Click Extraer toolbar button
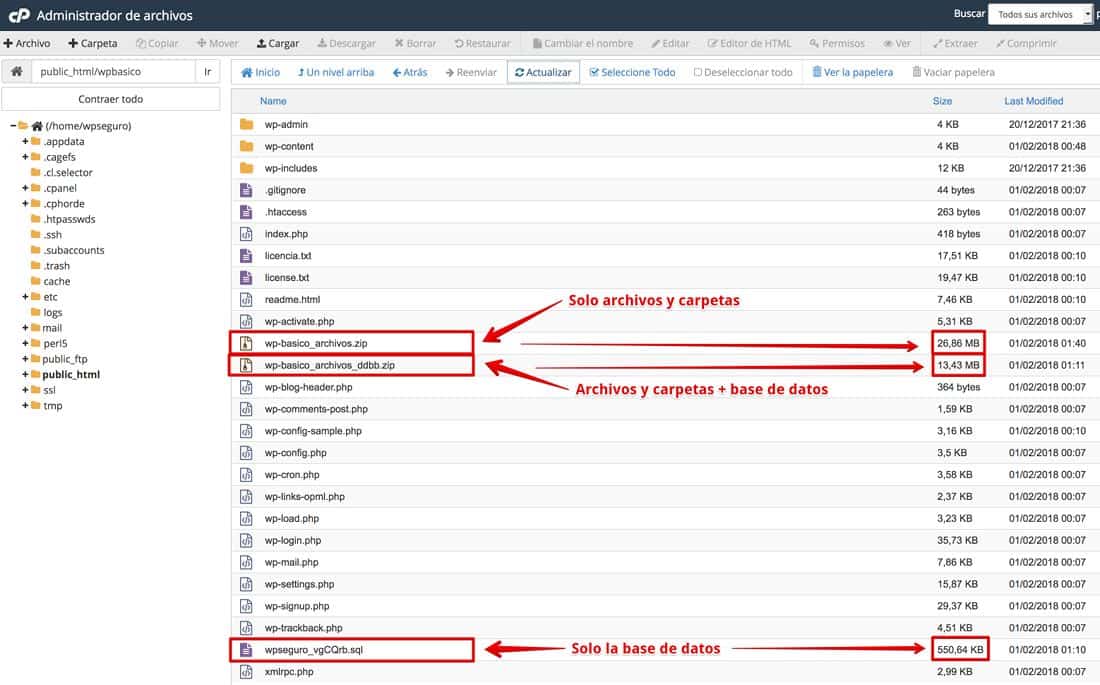The image size is (1100, 685). [955, 44]
